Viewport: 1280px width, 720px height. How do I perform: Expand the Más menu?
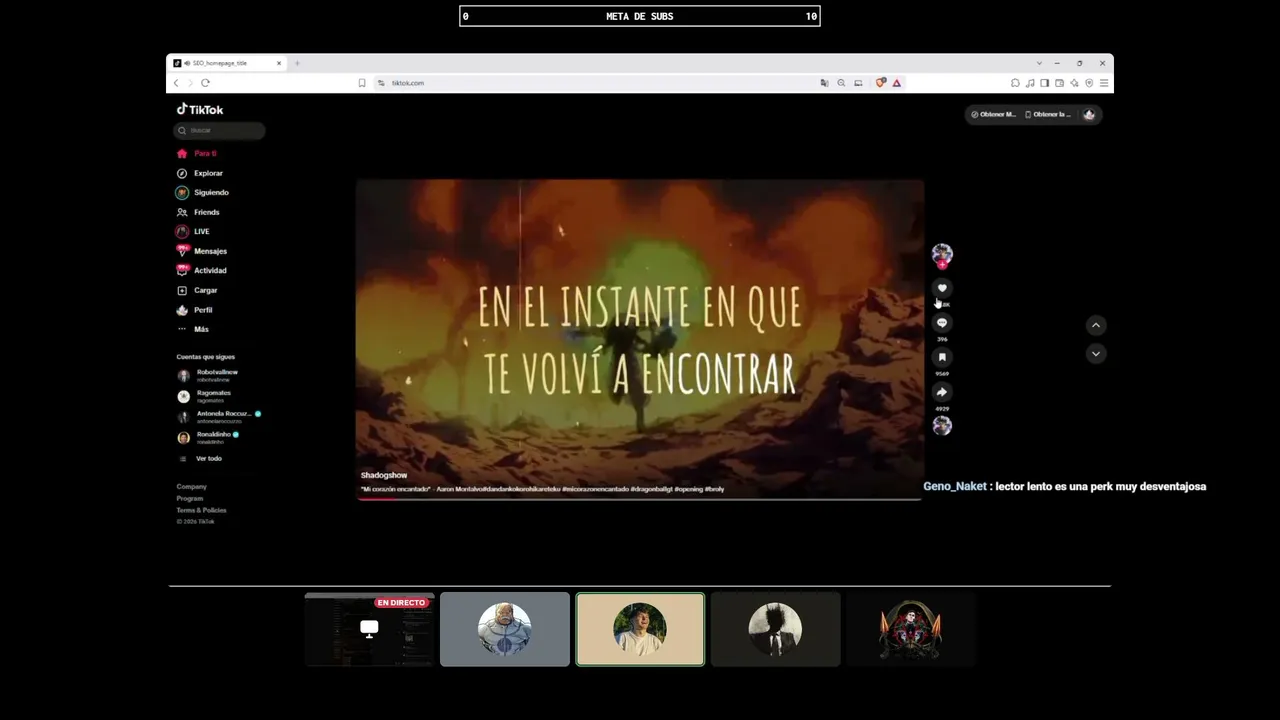tap(193, 329)
